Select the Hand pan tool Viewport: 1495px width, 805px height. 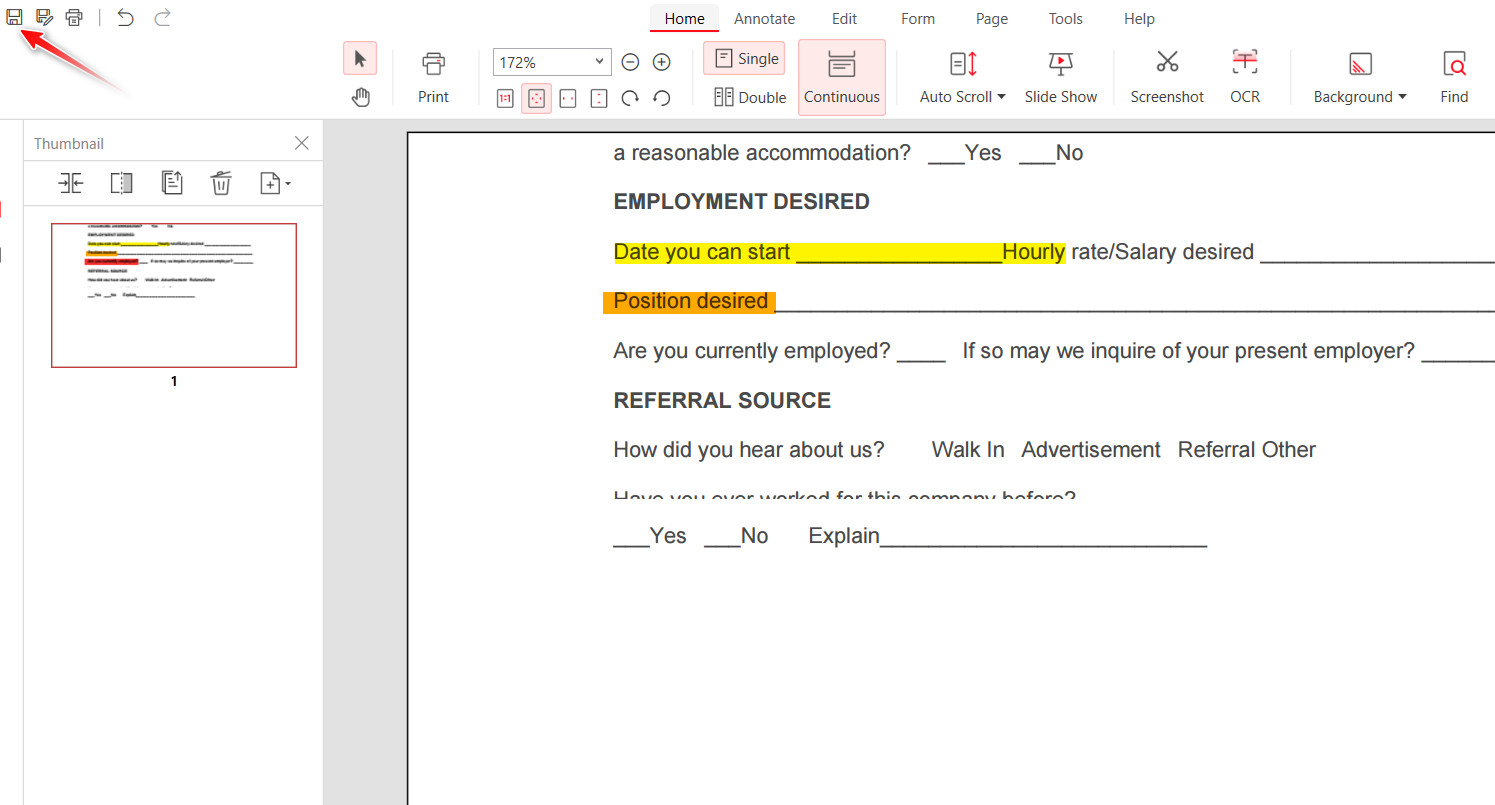360,97
